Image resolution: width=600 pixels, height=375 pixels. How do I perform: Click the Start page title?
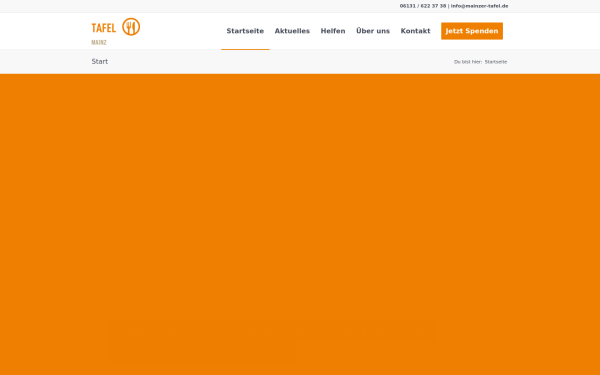tap(99, 62)
